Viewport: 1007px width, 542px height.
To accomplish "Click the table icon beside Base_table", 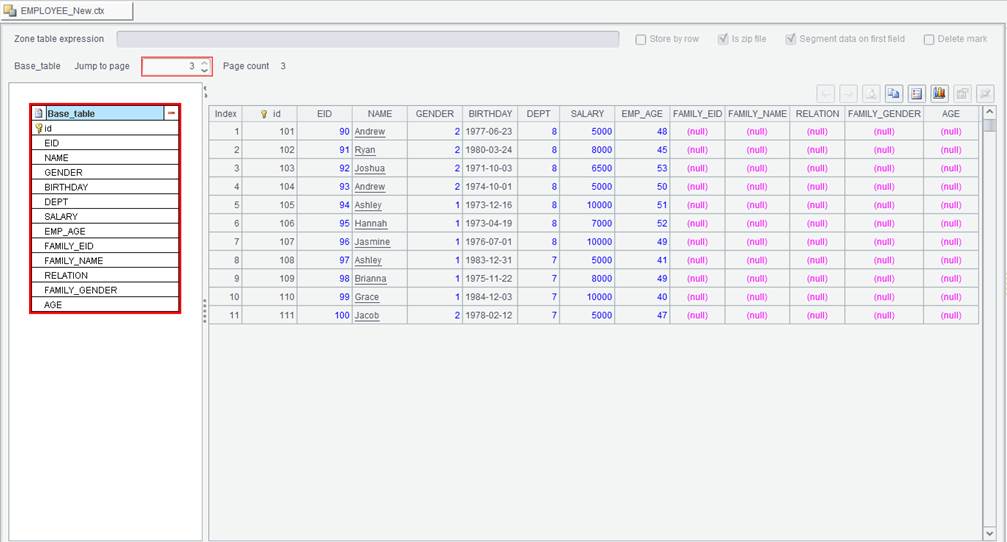I will (39, 113).
